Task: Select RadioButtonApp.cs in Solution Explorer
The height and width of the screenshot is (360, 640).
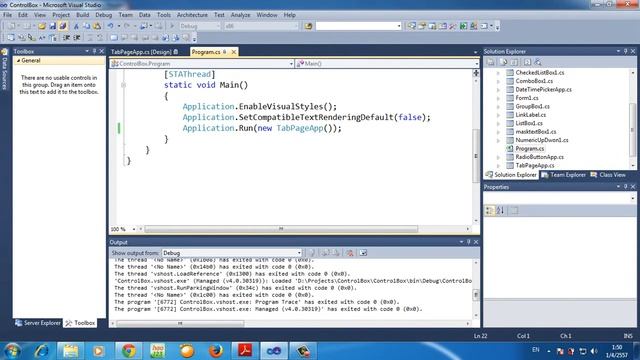Action: coord(539,157)
